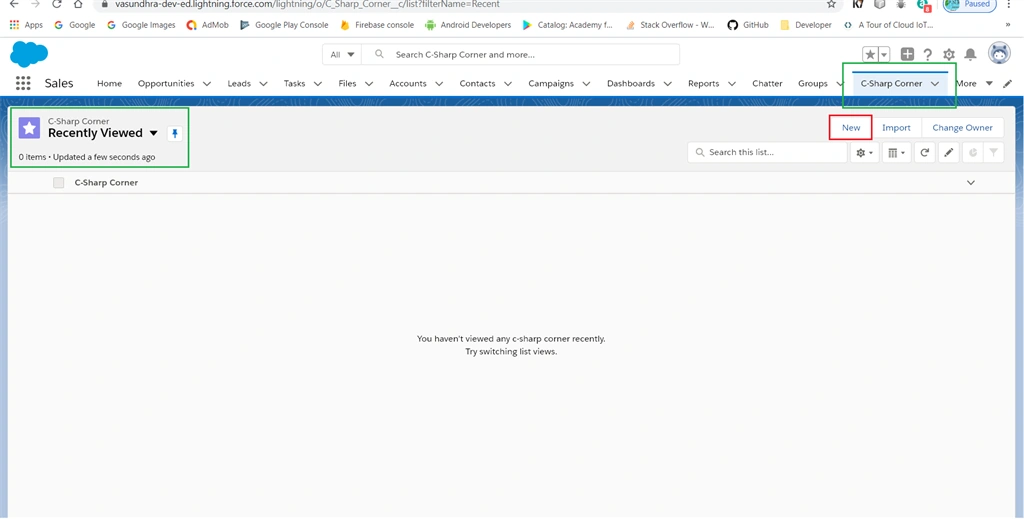Open the Notifications bell
The height and width of the screenshot is (519, 1024).
970,55
